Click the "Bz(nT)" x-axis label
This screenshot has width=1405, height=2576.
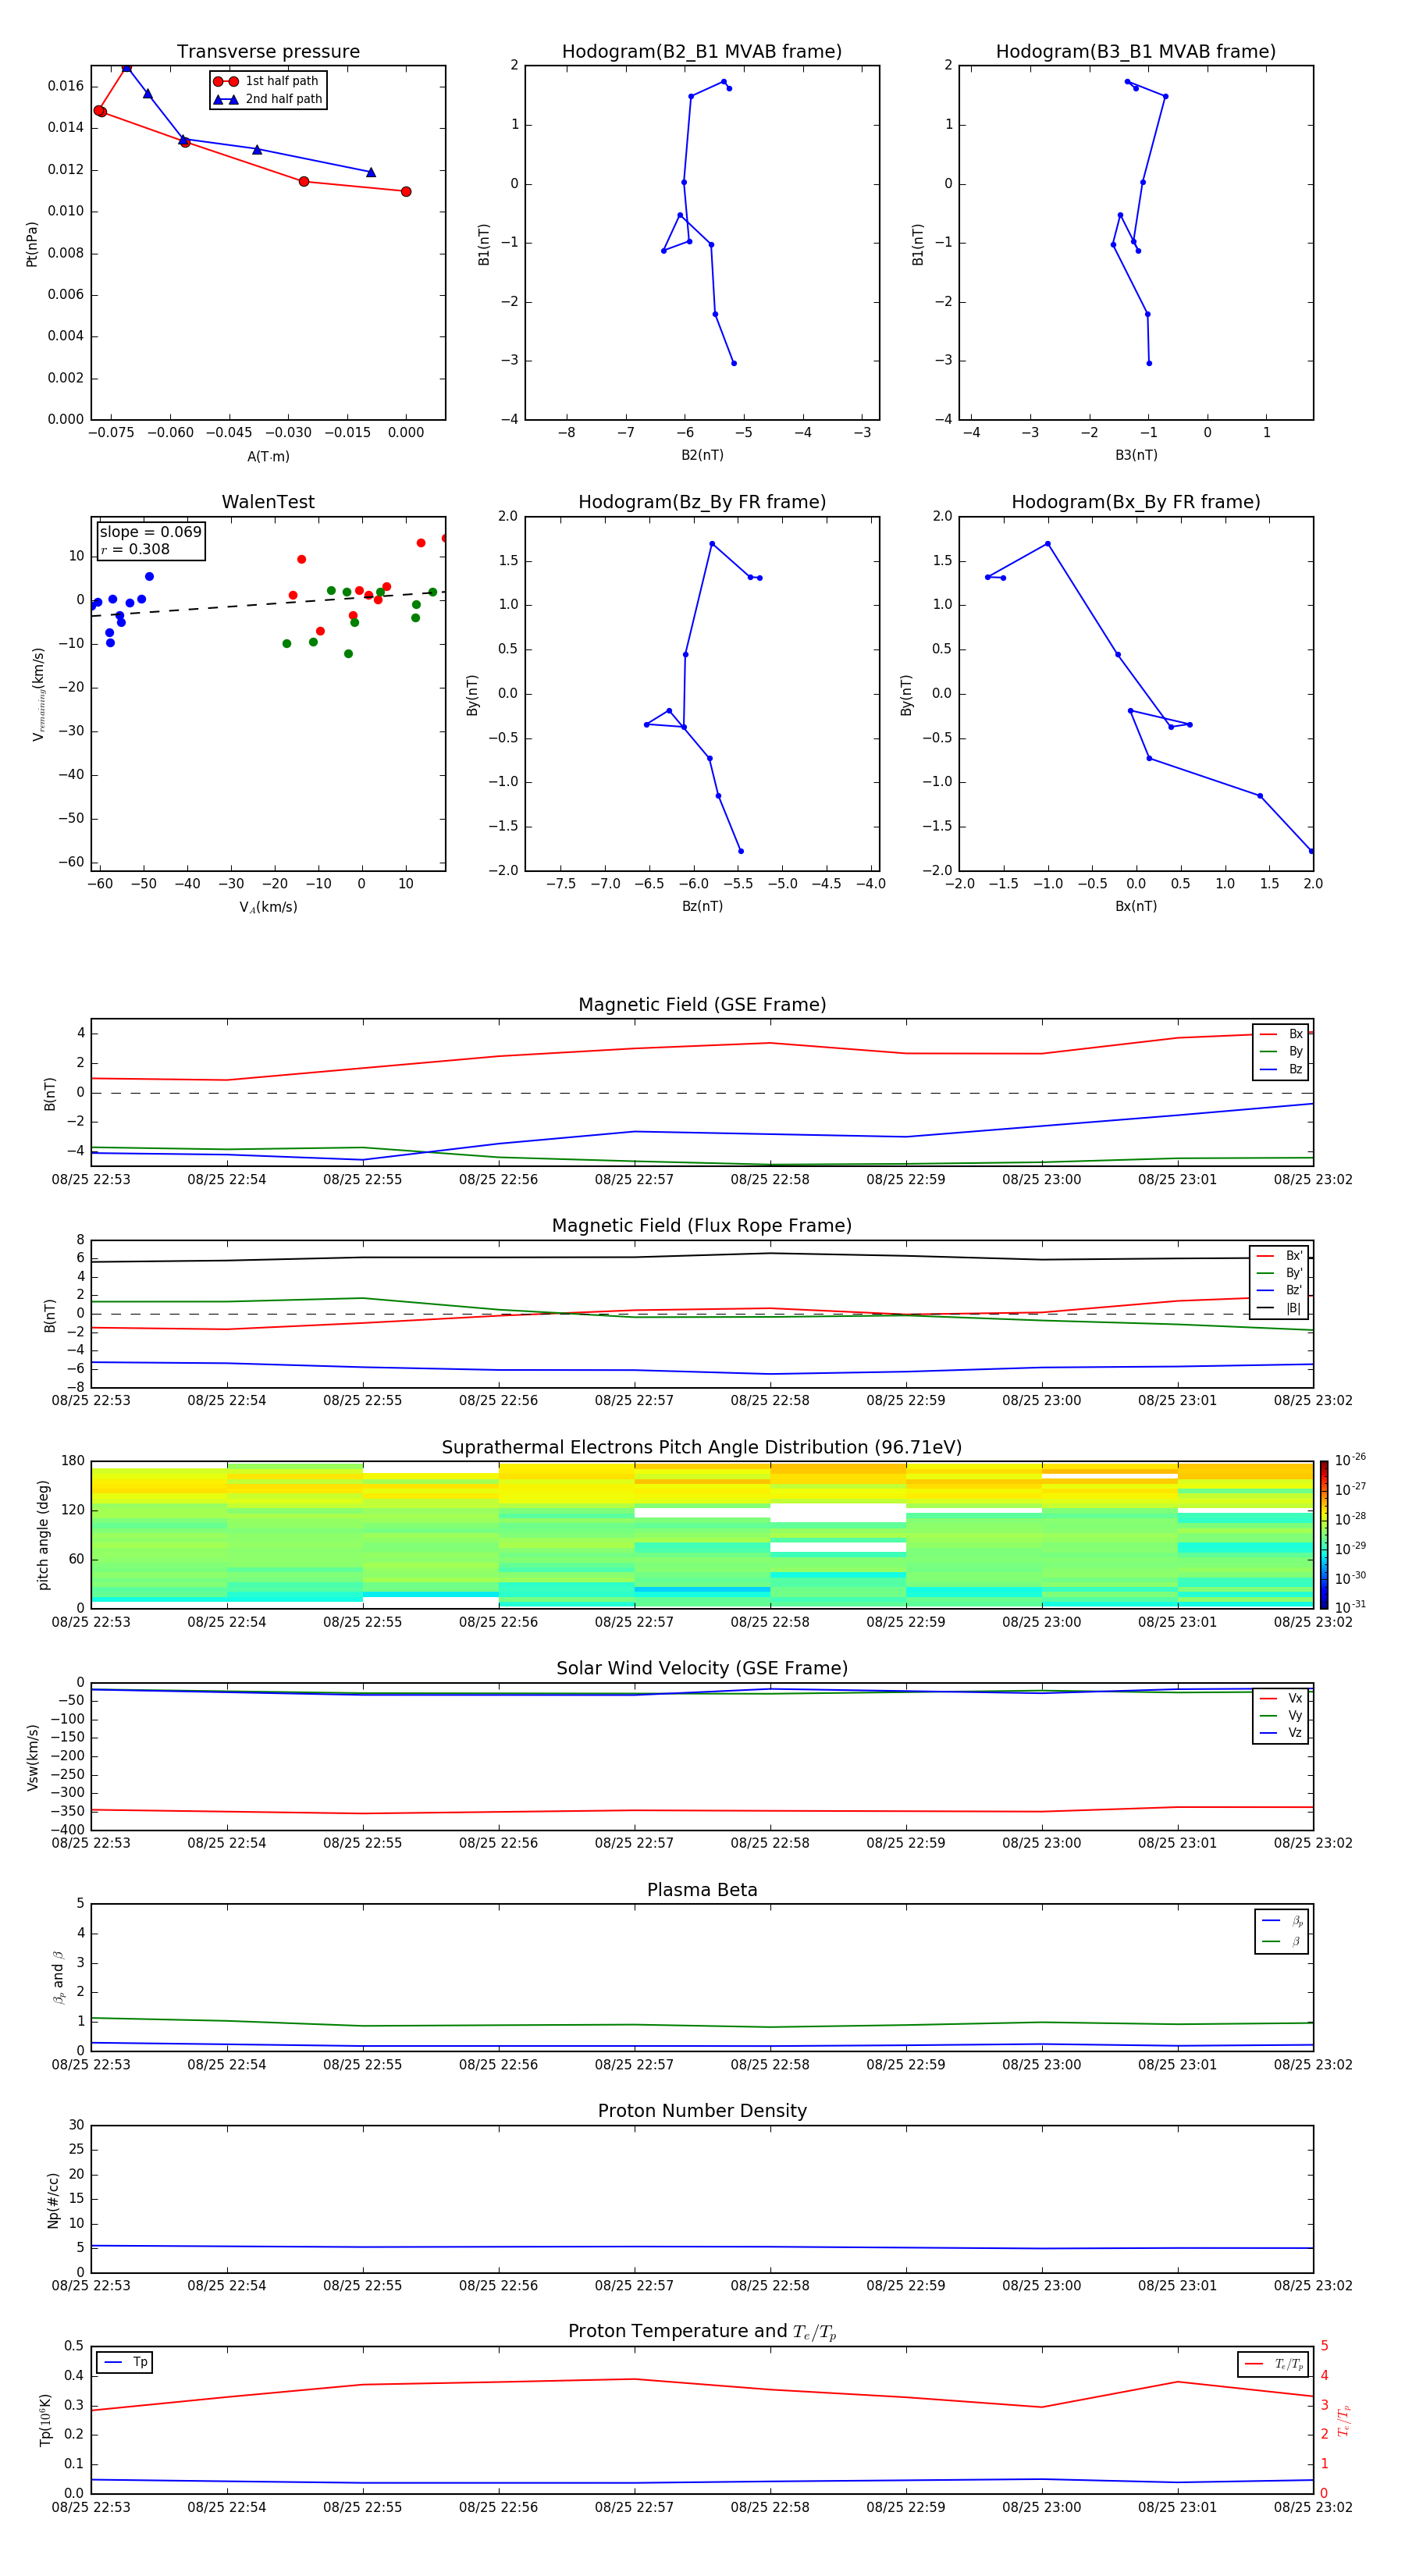click(702, 906)
